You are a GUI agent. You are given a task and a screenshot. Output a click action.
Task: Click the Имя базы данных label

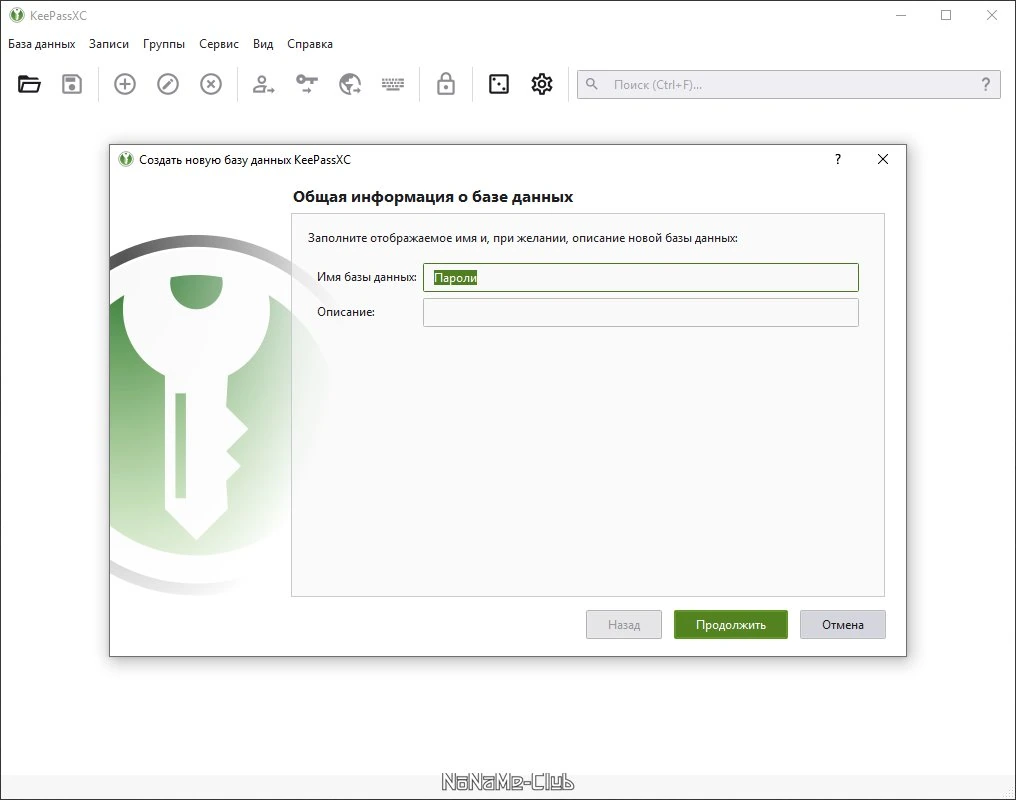(367, 277)
